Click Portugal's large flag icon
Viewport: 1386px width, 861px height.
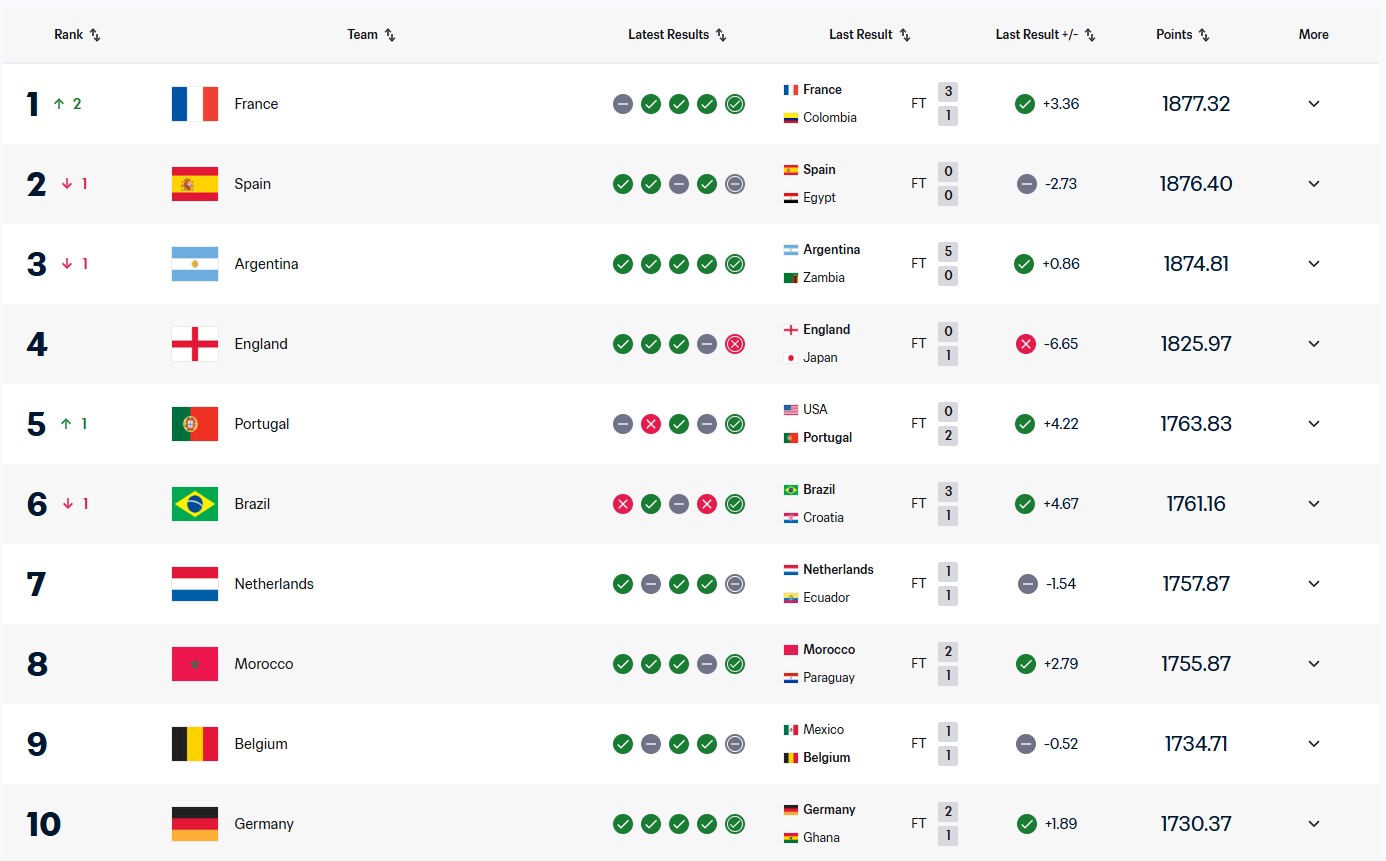click(x=195, y=424)
